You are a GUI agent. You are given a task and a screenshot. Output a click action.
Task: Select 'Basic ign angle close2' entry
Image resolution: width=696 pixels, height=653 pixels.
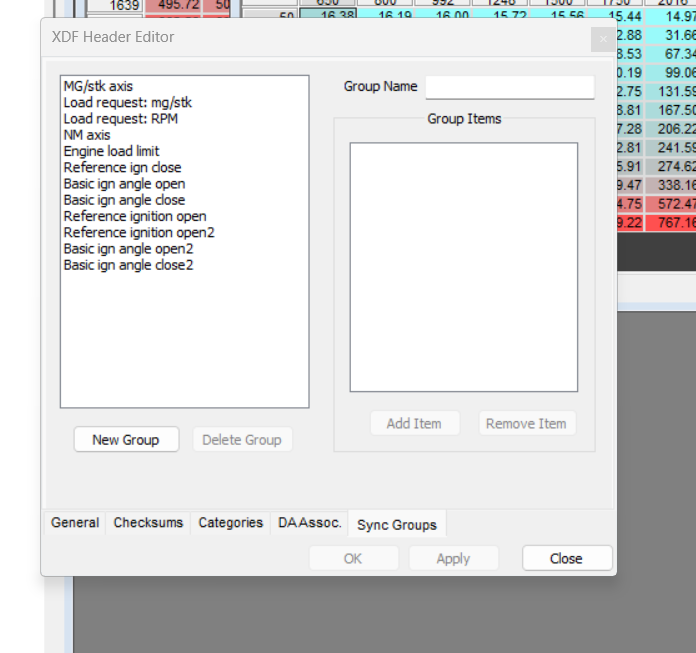tap(128, 265)
